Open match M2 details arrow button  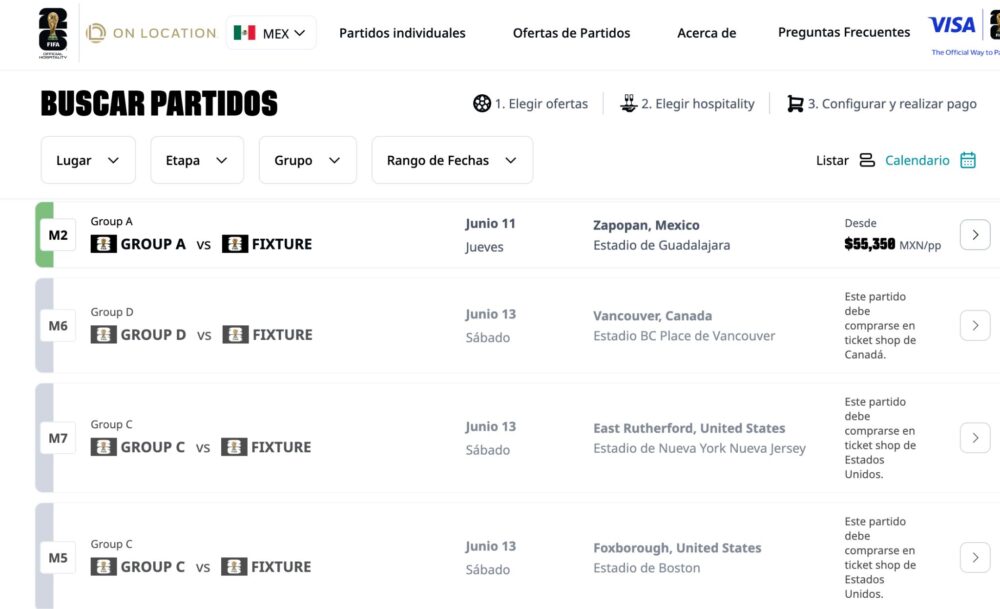(975, 235)
